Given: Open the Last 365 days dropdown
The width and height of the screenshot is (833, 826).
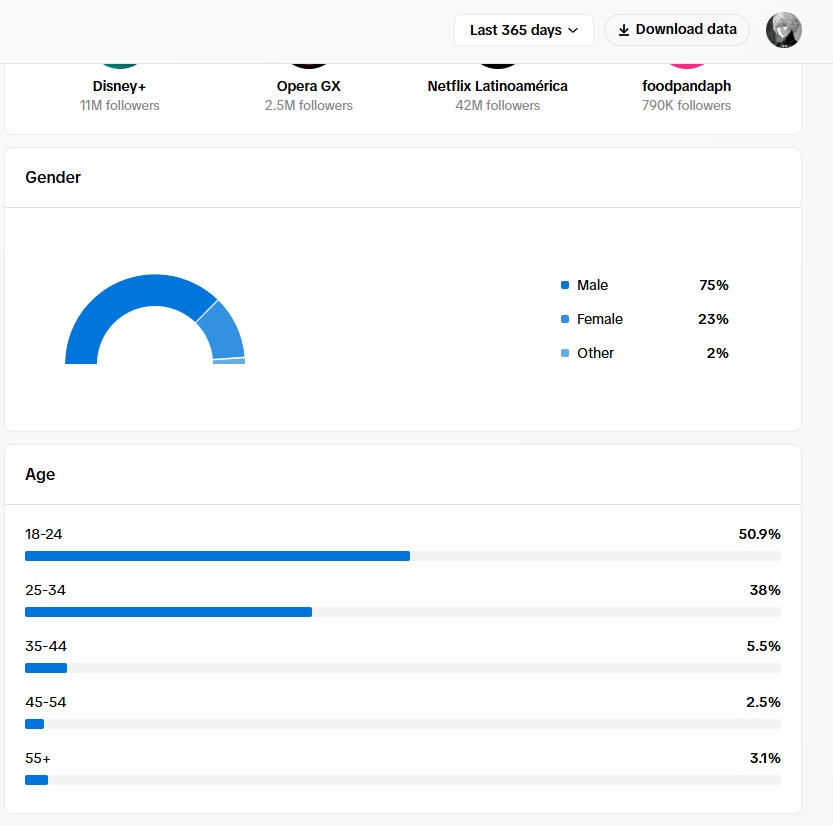Looking at the screenshot, I should [x=523, y=30].
